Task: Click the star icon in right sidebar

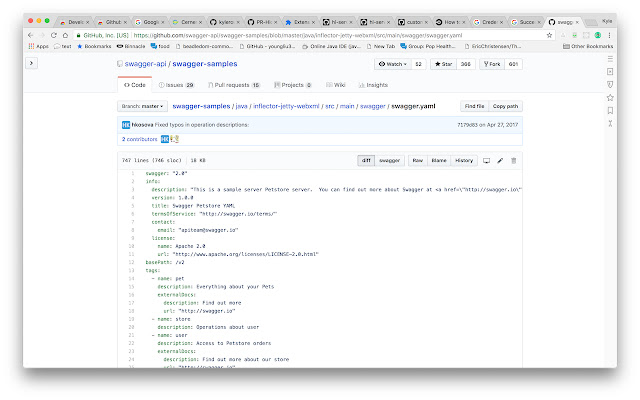Action: 610,98
